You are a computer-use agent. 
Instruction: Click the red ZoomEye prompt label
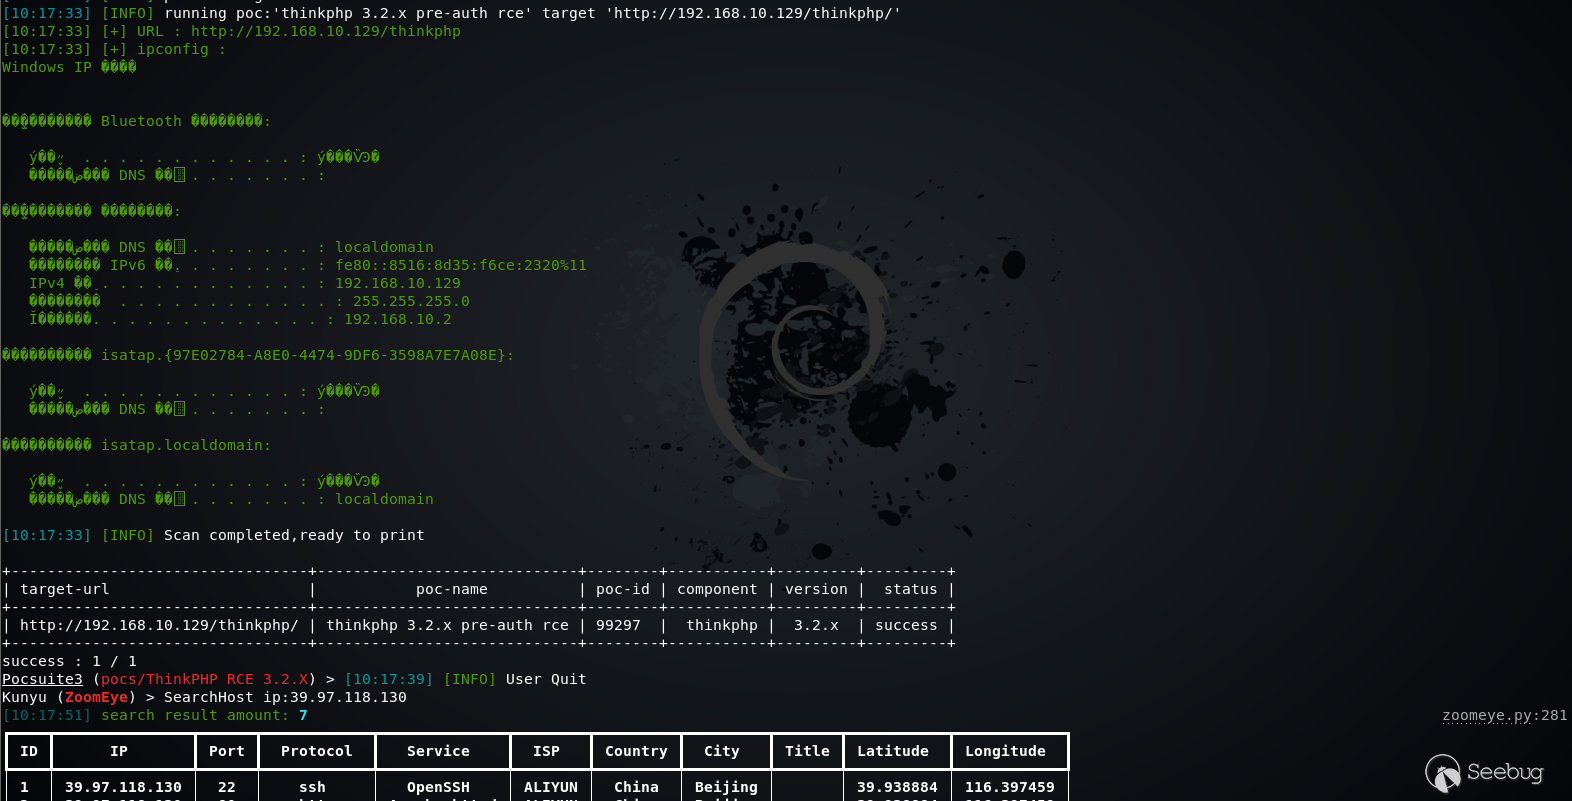pos(96,697)
